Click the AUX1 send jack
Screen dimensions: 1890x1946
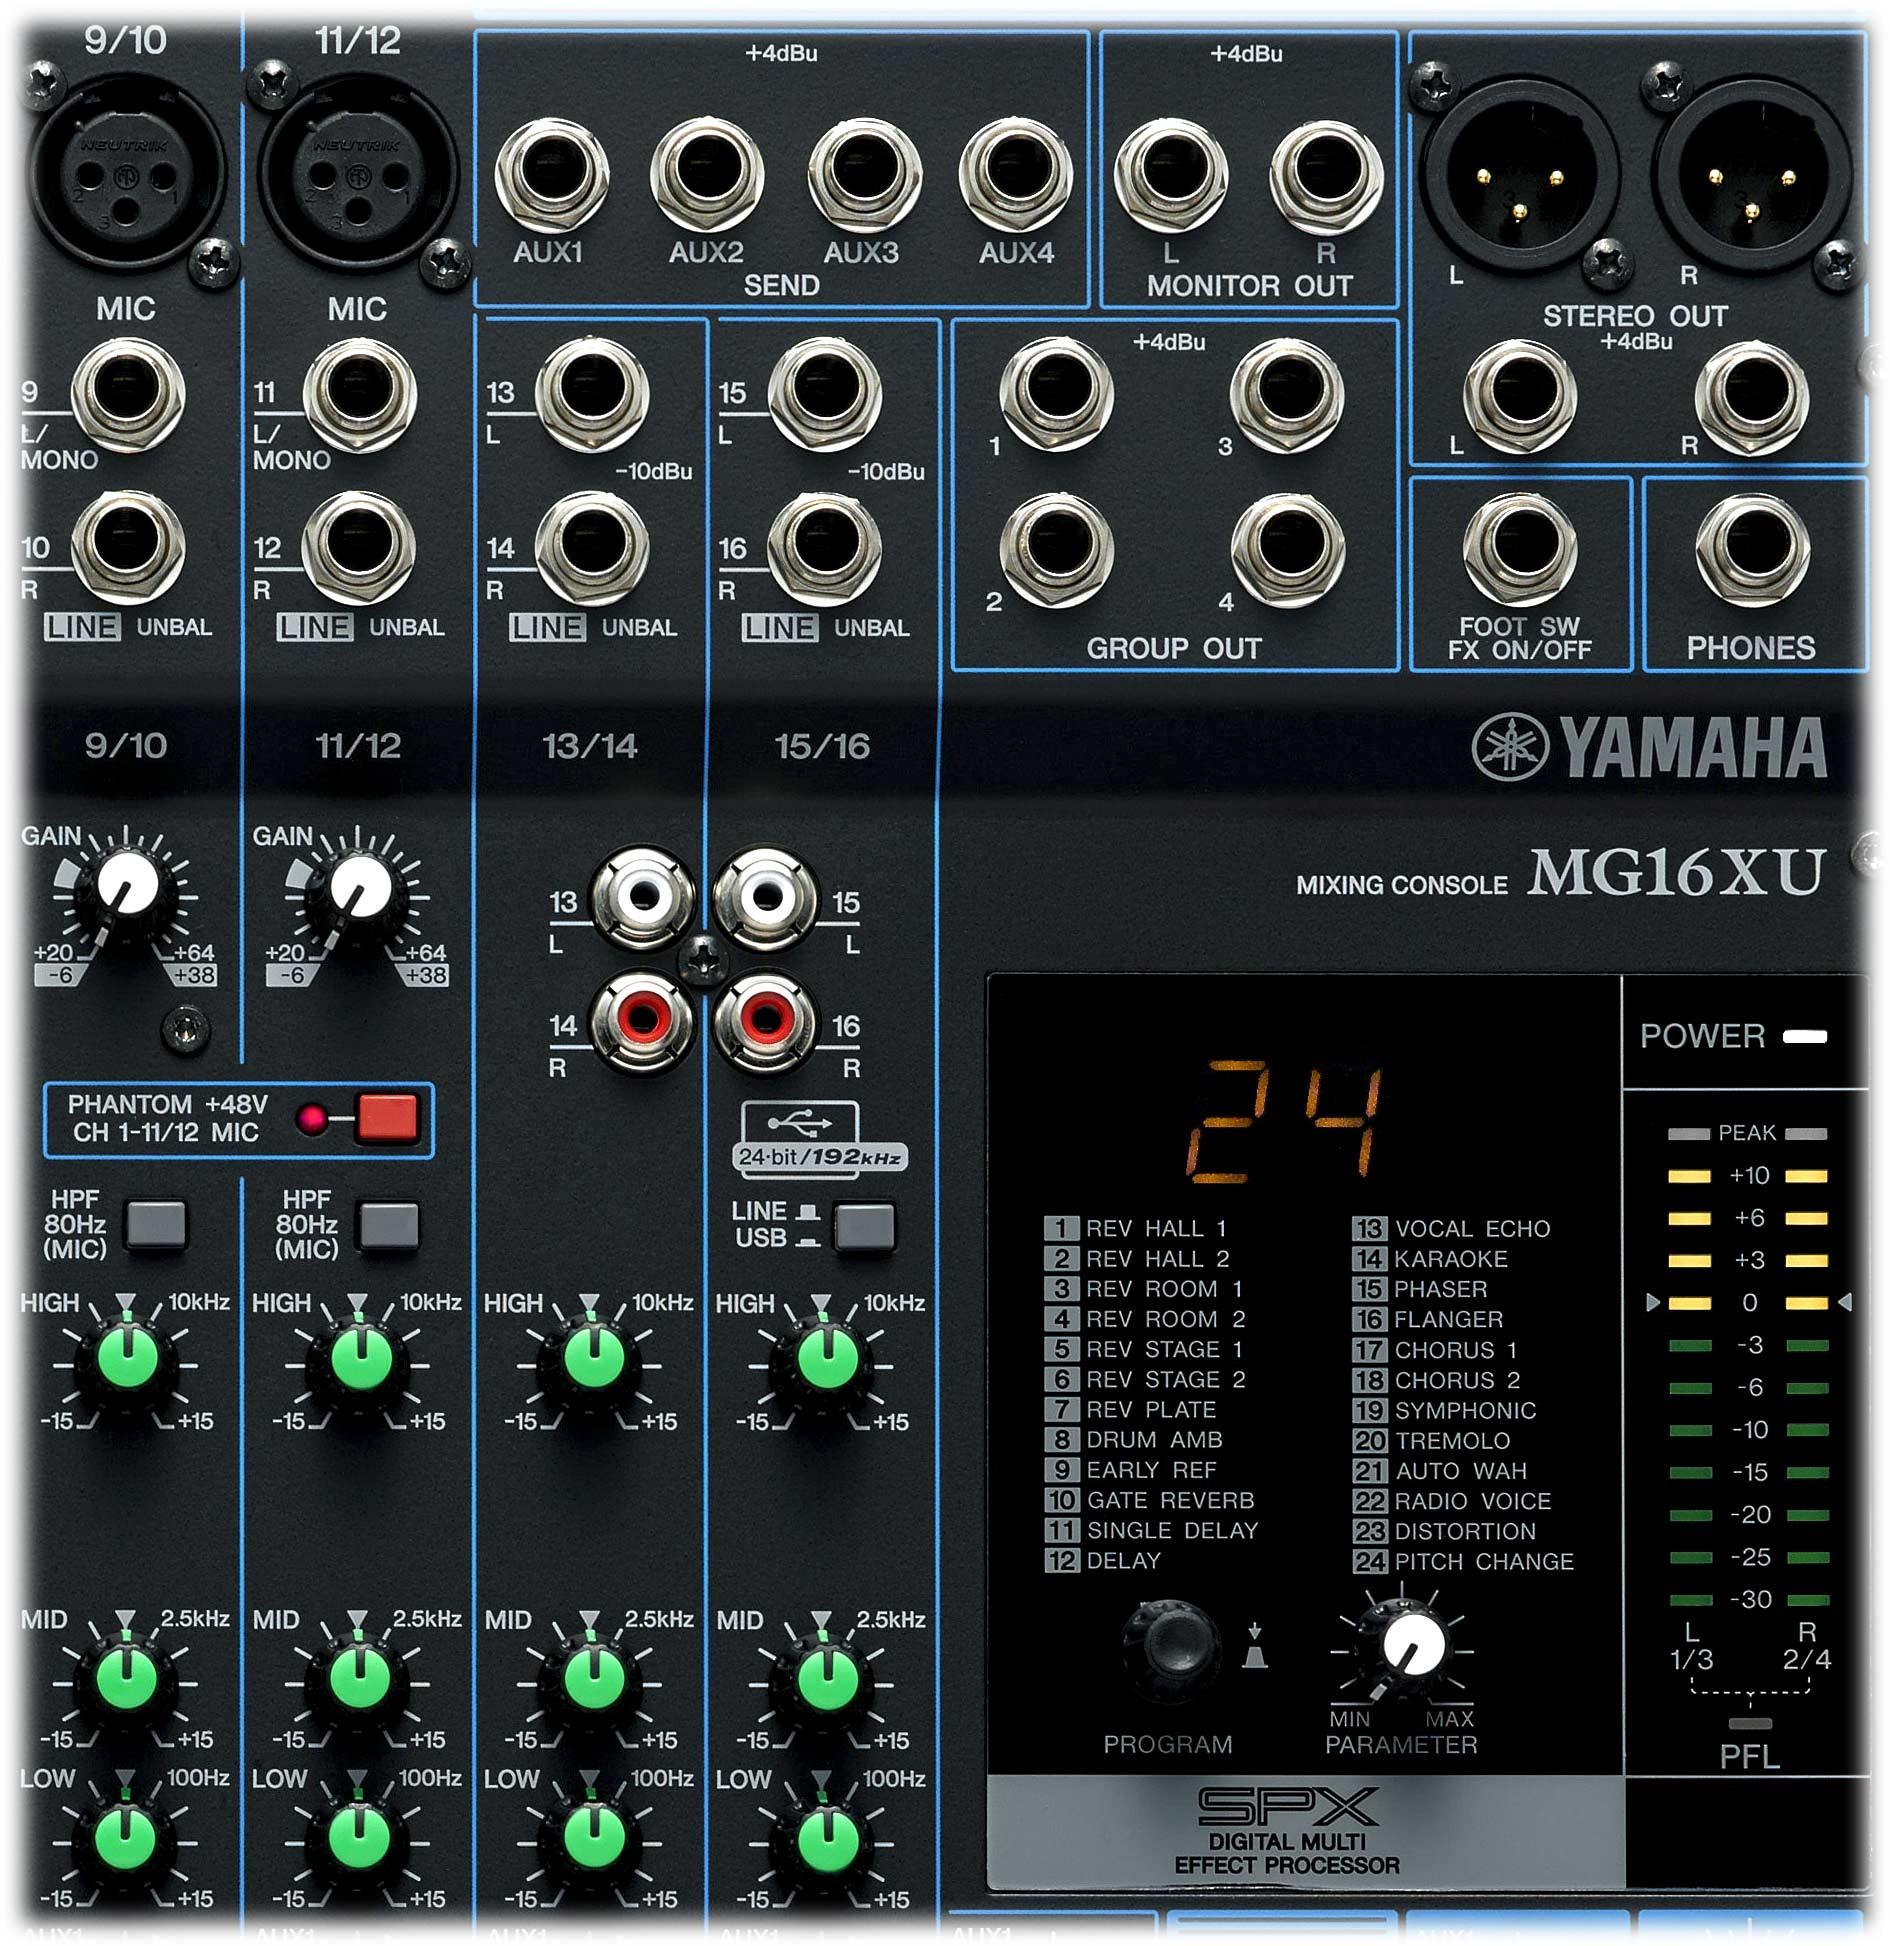point(552,176)
